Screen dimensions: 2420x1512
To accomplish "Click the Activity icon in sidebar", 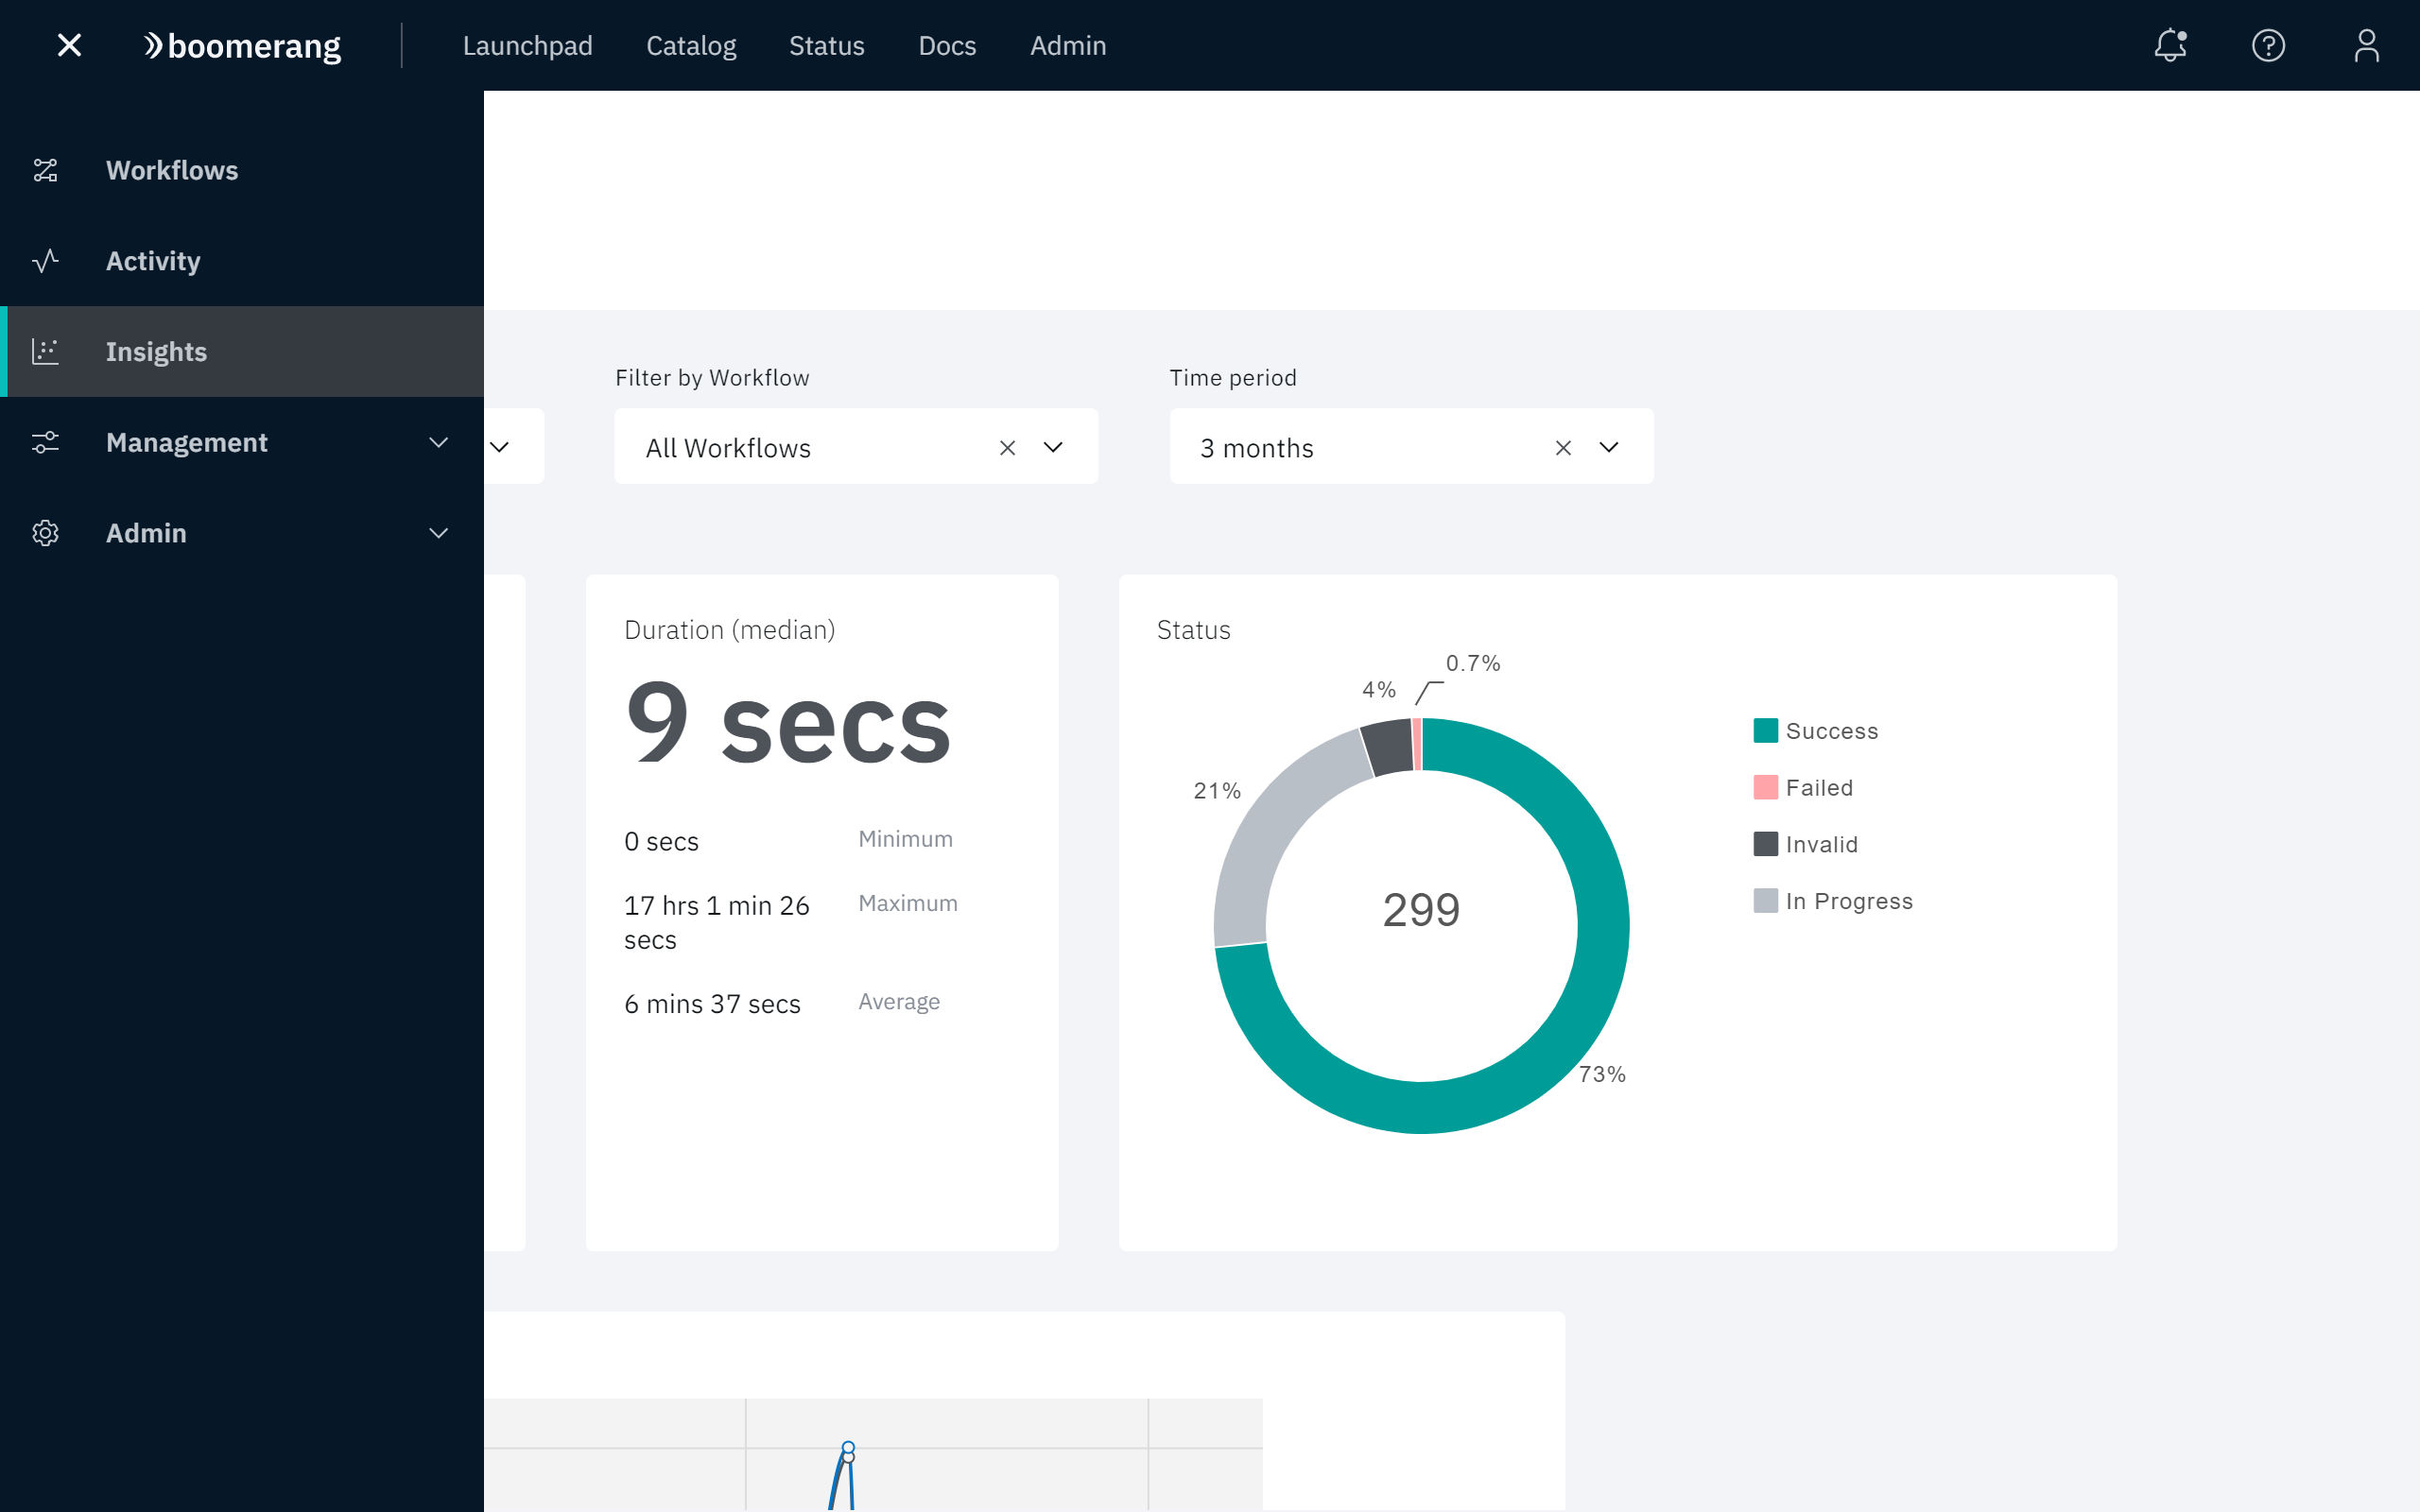I will (47, 260).
